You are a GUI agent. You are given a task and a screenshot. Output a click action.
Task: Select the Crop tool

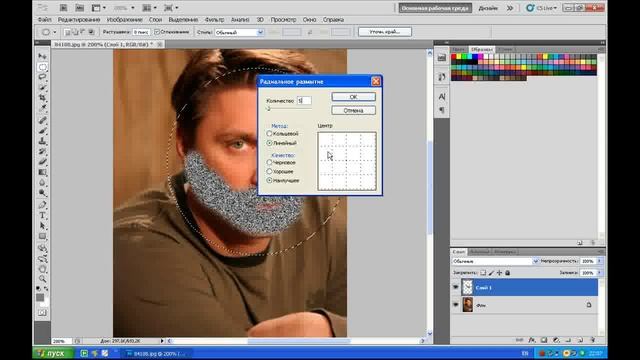(x=42, y=98)
